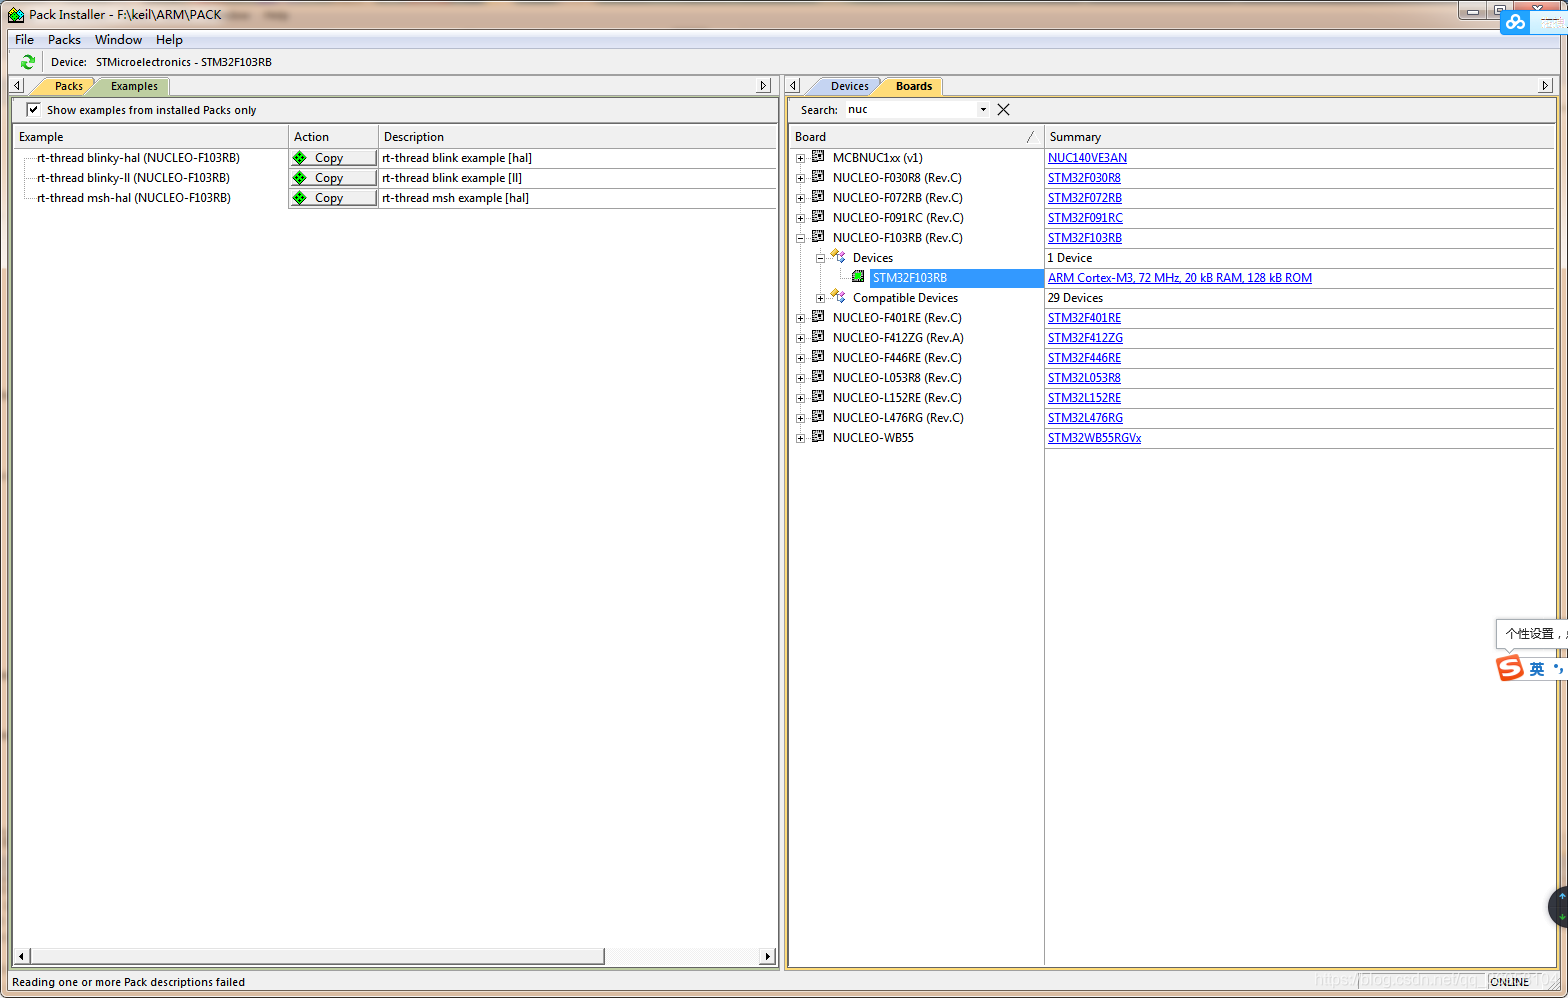The height and width of the screenshot is (998, 1568).
Task: Switch to the Packs tab
Action: tap(68, 86)
